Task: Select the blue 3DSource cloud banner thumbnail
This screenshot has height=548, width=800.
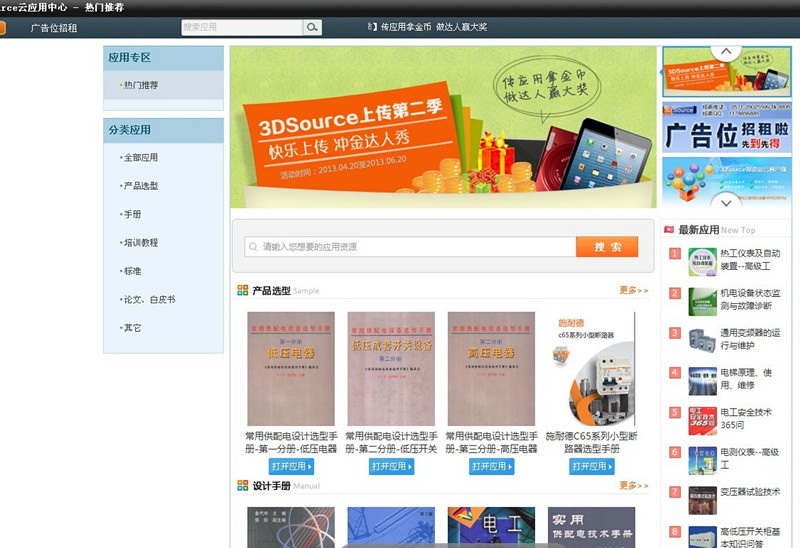Action: pyautogui.click(x=727, y=182)
